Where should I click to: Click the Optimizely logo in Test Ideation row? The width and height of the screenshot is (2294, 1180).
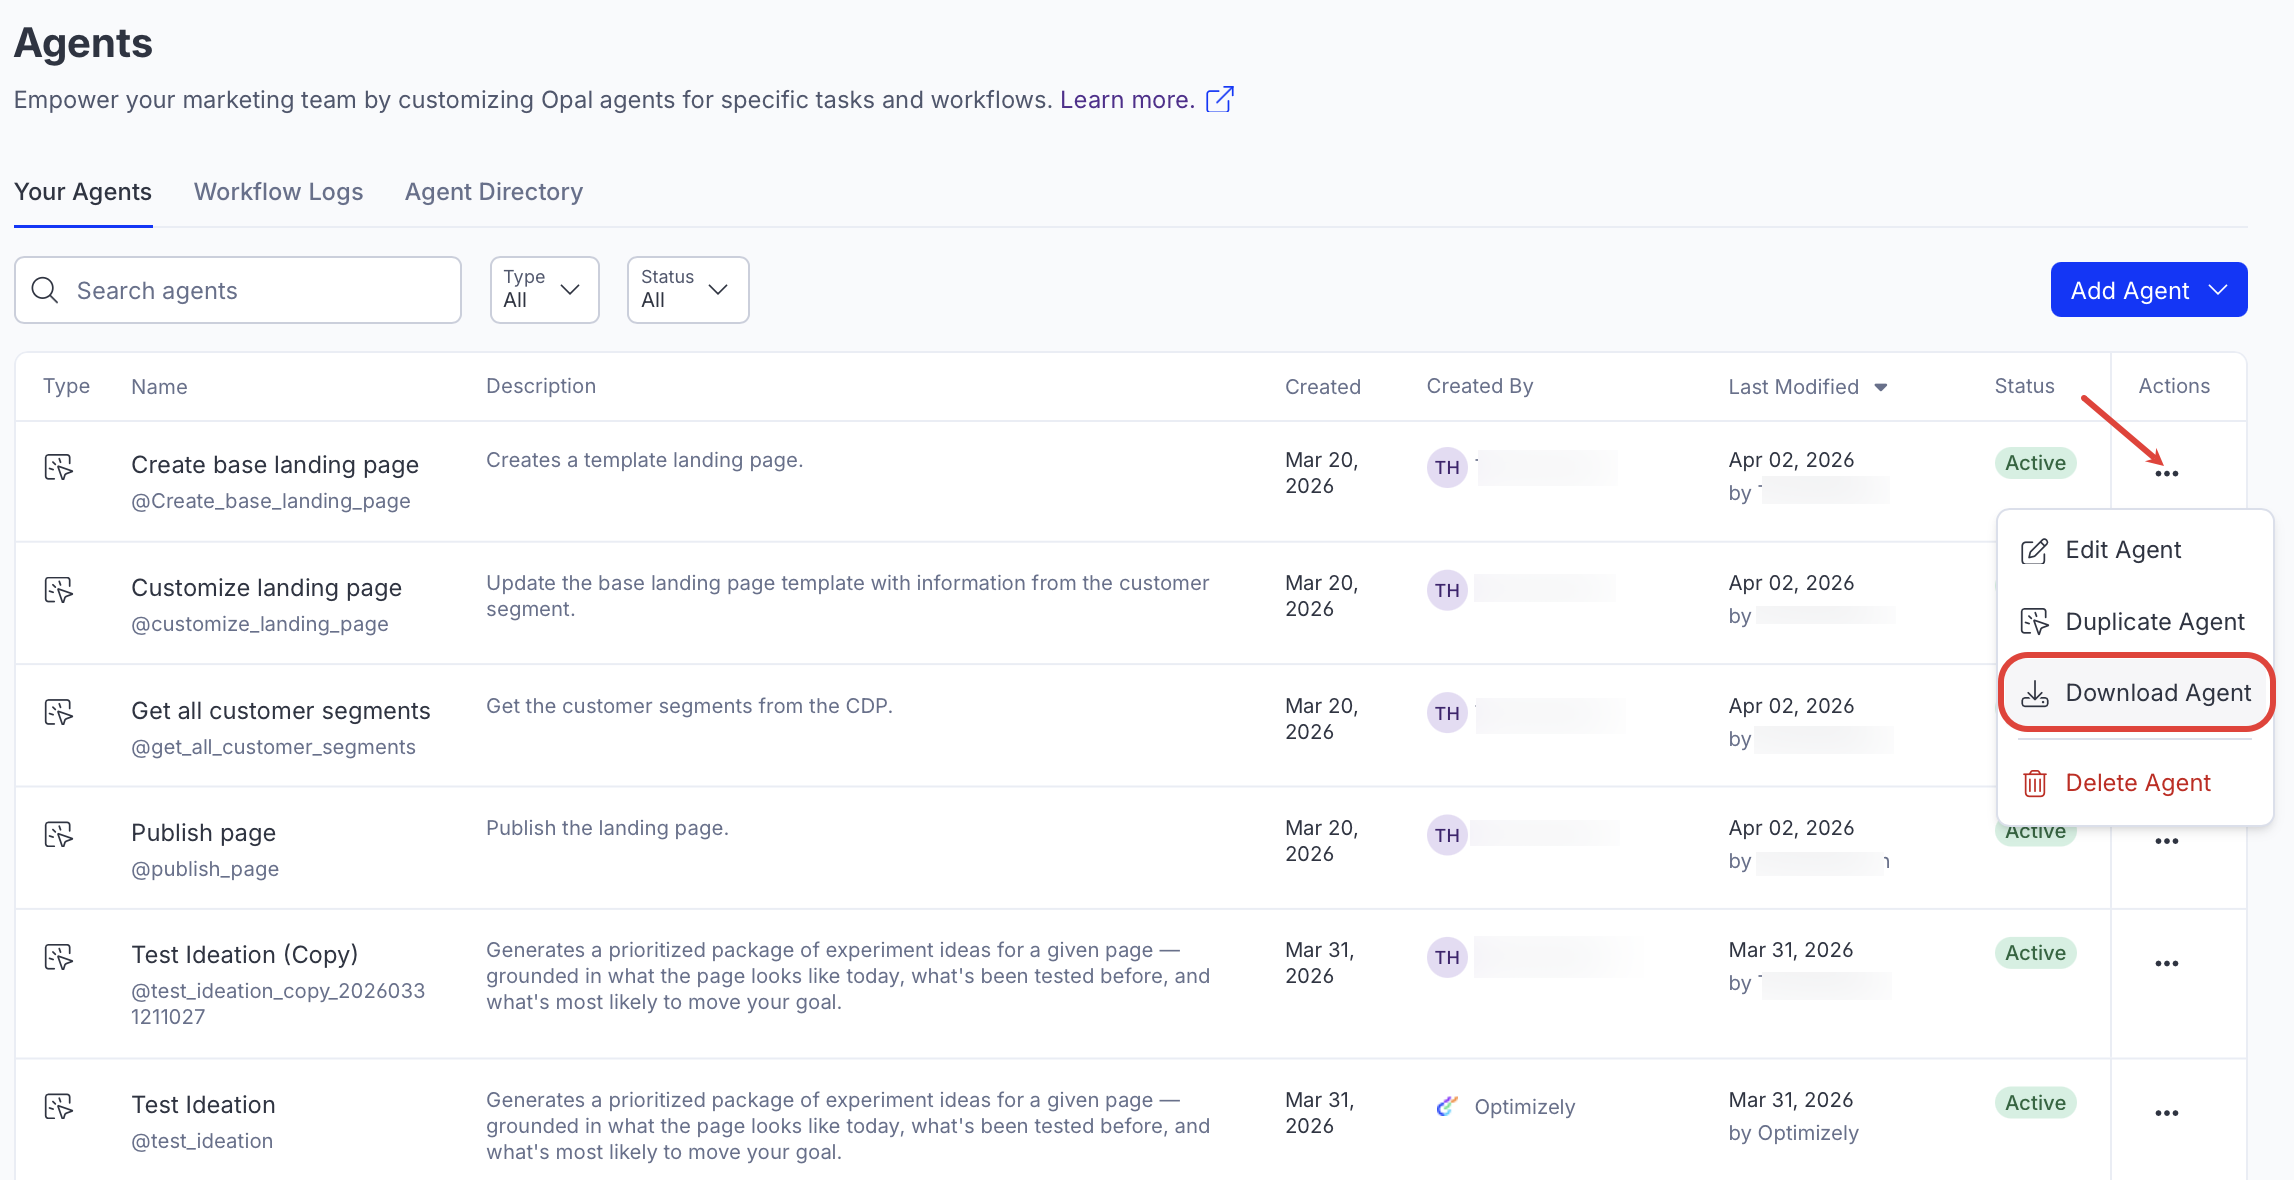click(x=1446, y=1105)
